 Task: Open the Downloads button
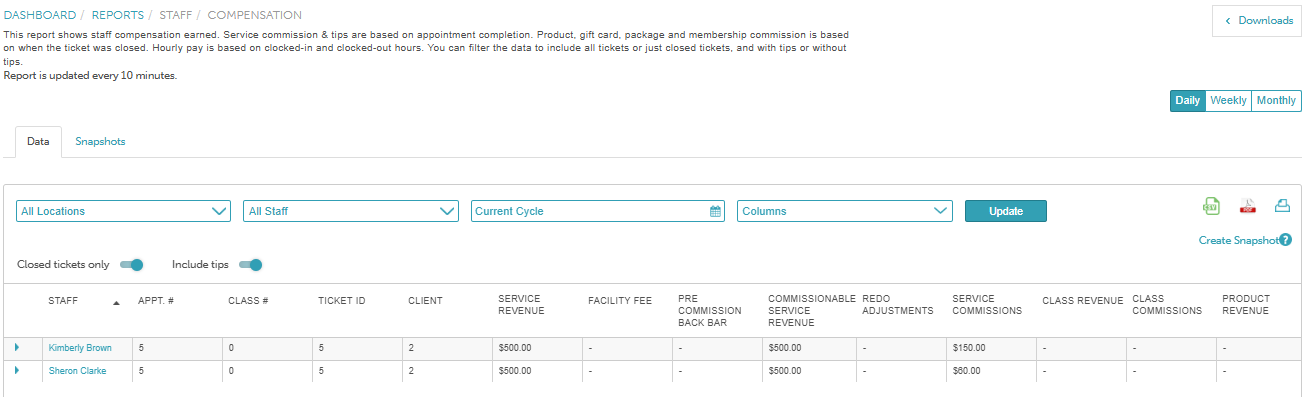coord(1257,21)
